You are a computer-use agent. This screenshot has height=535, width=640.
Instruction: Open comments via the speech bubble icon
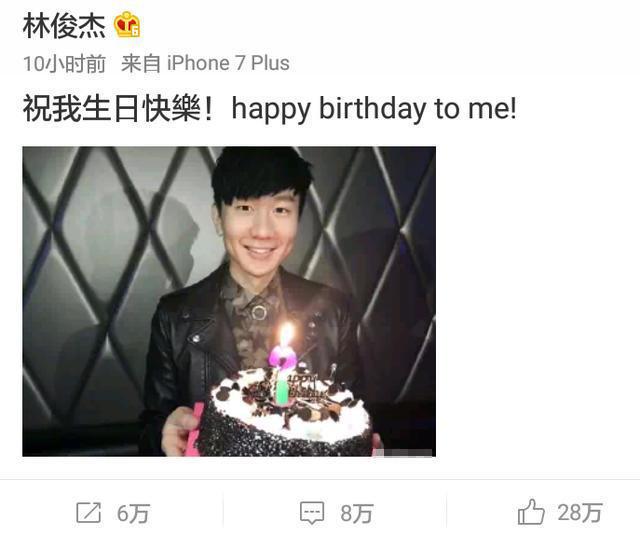[x=312, y=513]
